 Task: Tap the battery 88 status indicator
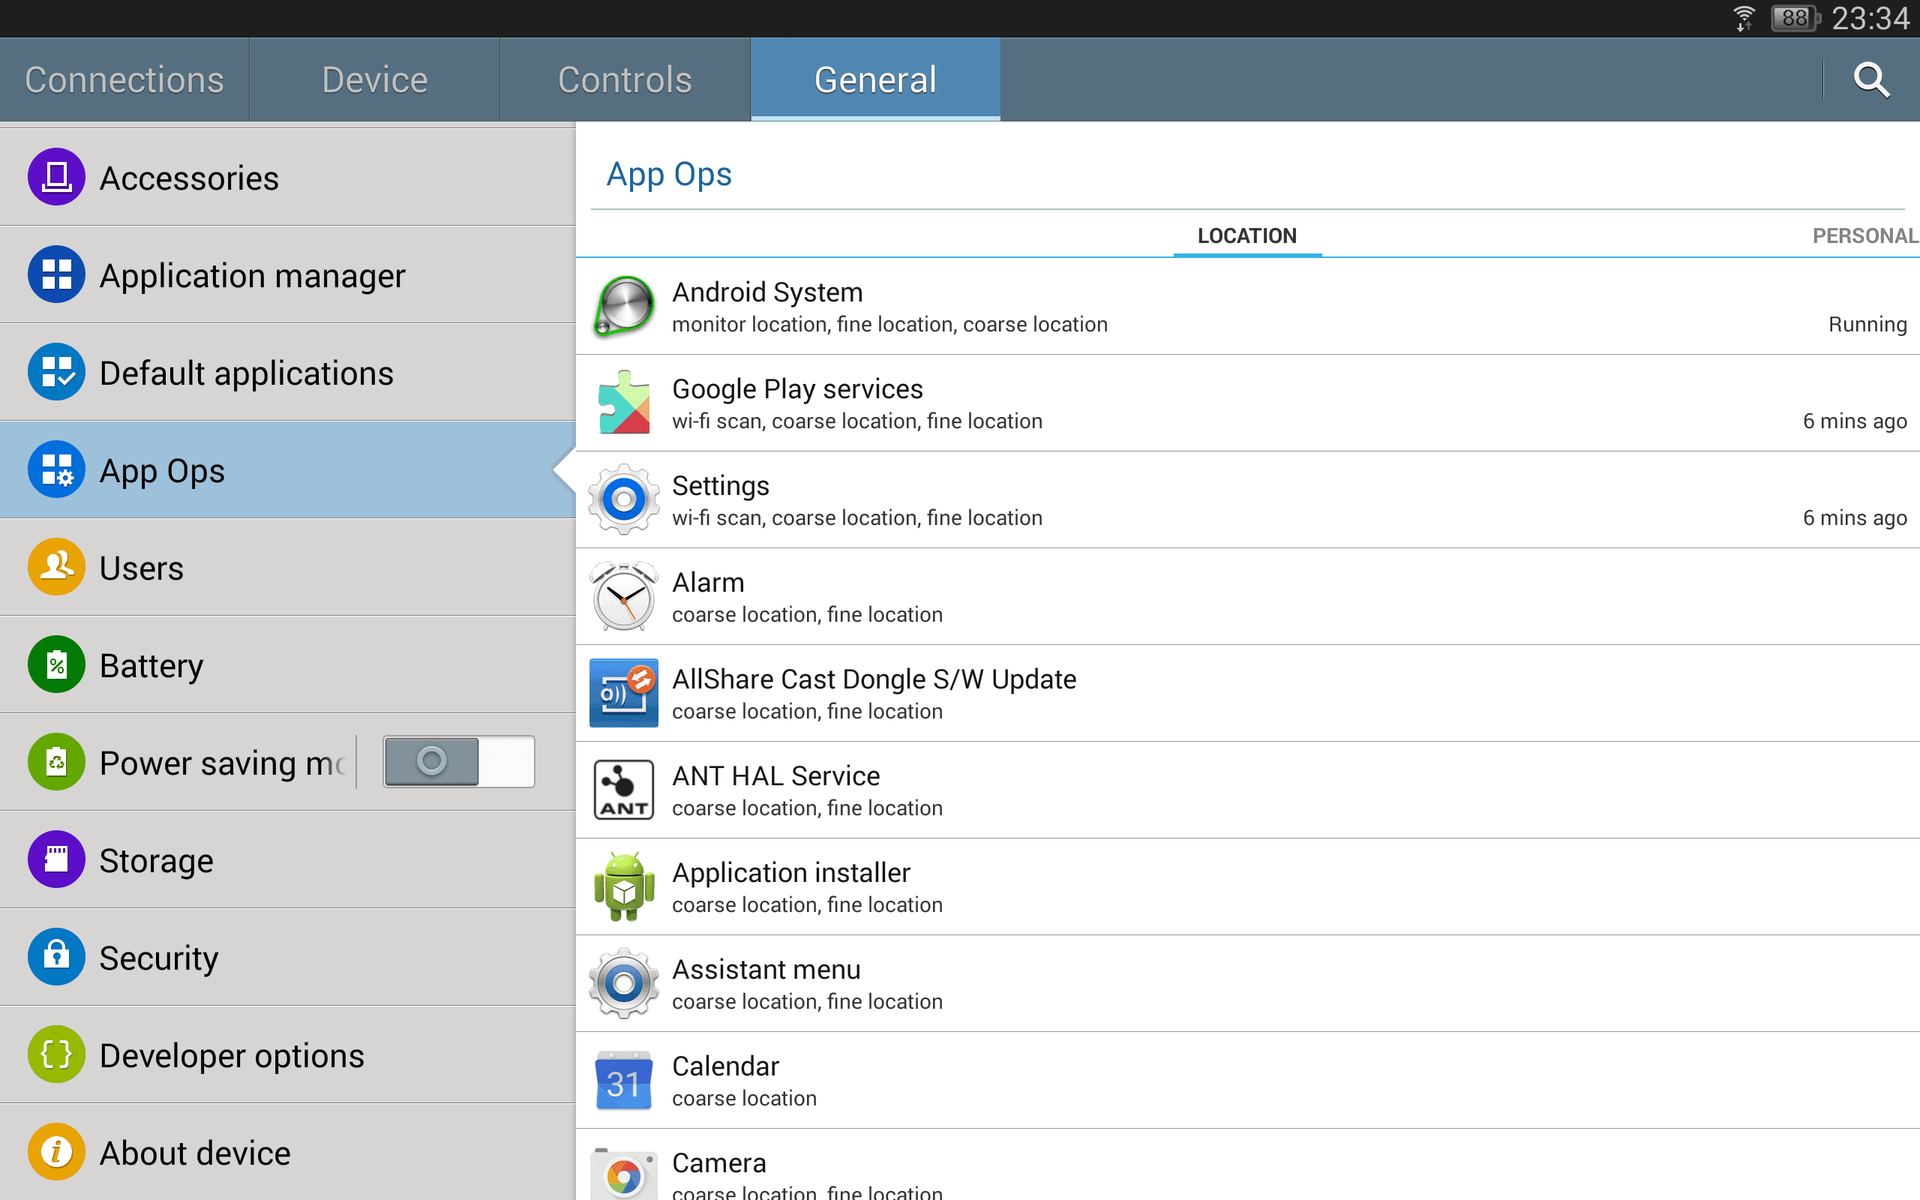[x=1796, y=19]
